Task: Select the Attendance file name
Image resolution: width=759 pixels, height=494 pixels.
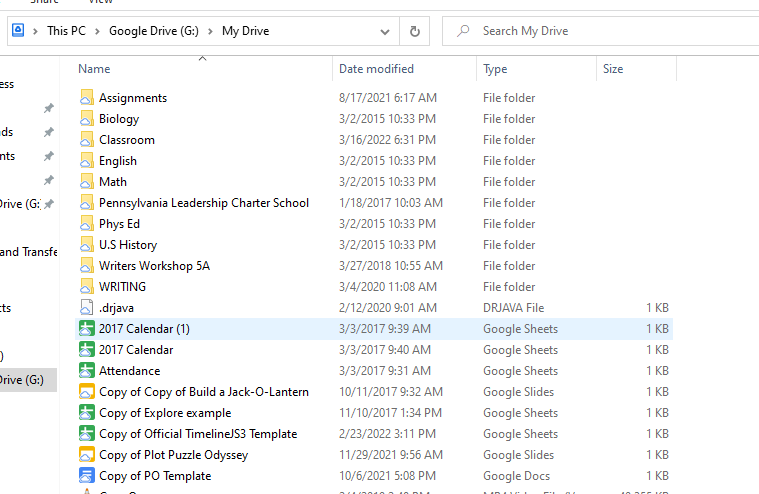Action: pos(130,371)
